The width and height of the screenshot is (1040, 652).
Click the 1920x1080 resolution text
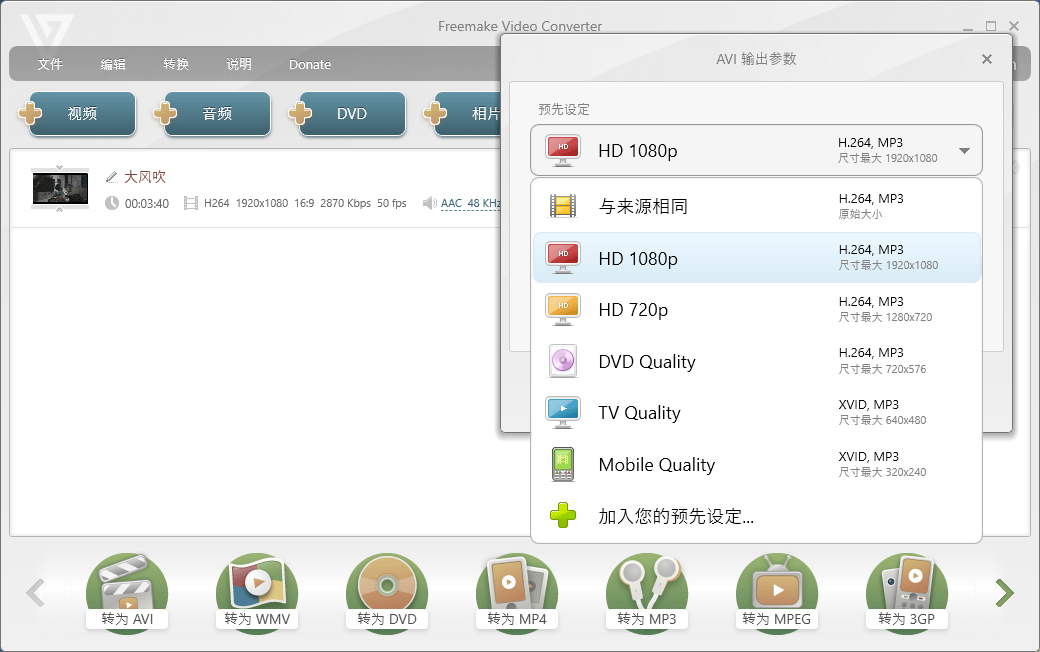point(262,203)
